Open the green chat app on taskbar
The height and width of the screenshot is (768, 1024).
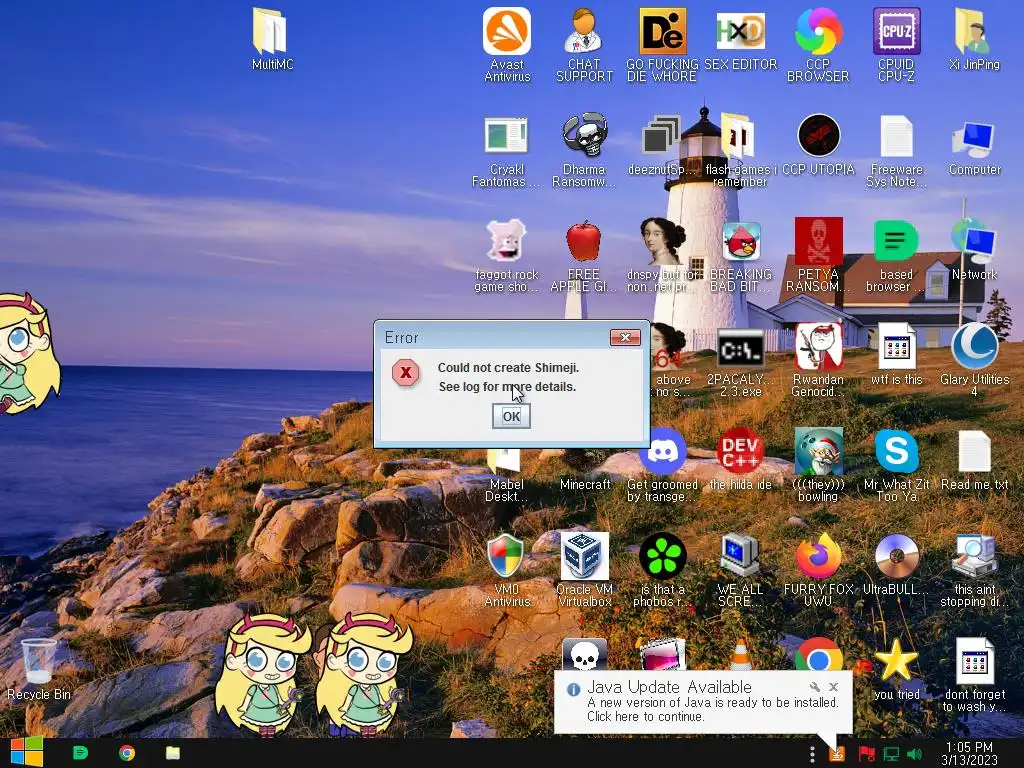pyautogui.click(x=80, y=753)
